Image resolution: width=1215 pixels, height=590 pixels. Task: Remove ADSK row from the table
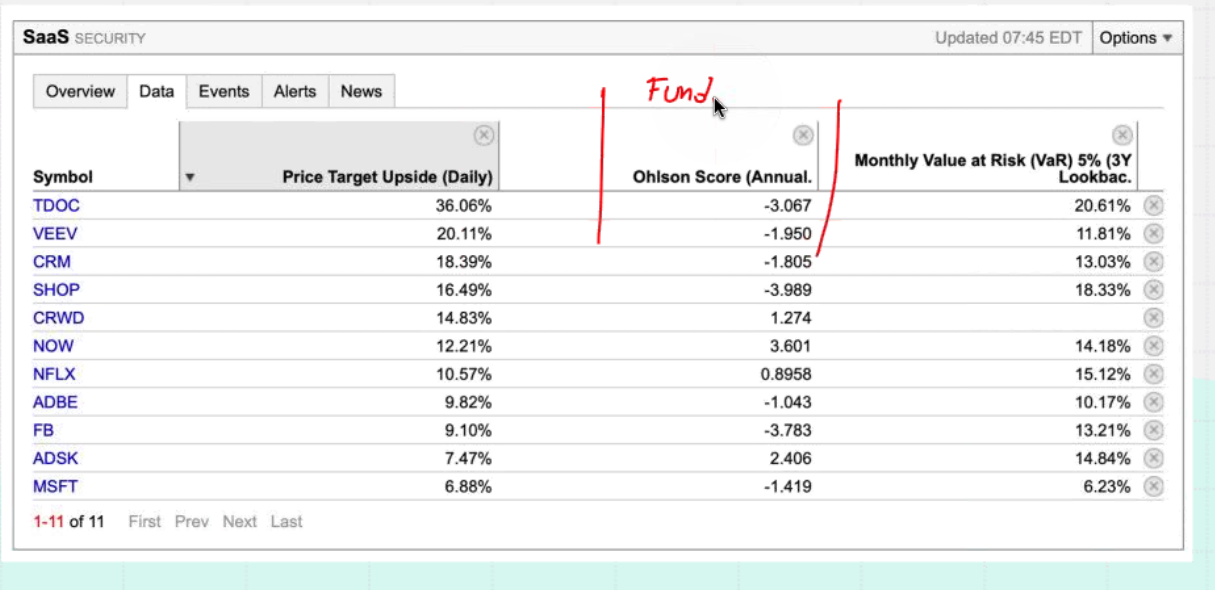click(x=1153, y=458)
